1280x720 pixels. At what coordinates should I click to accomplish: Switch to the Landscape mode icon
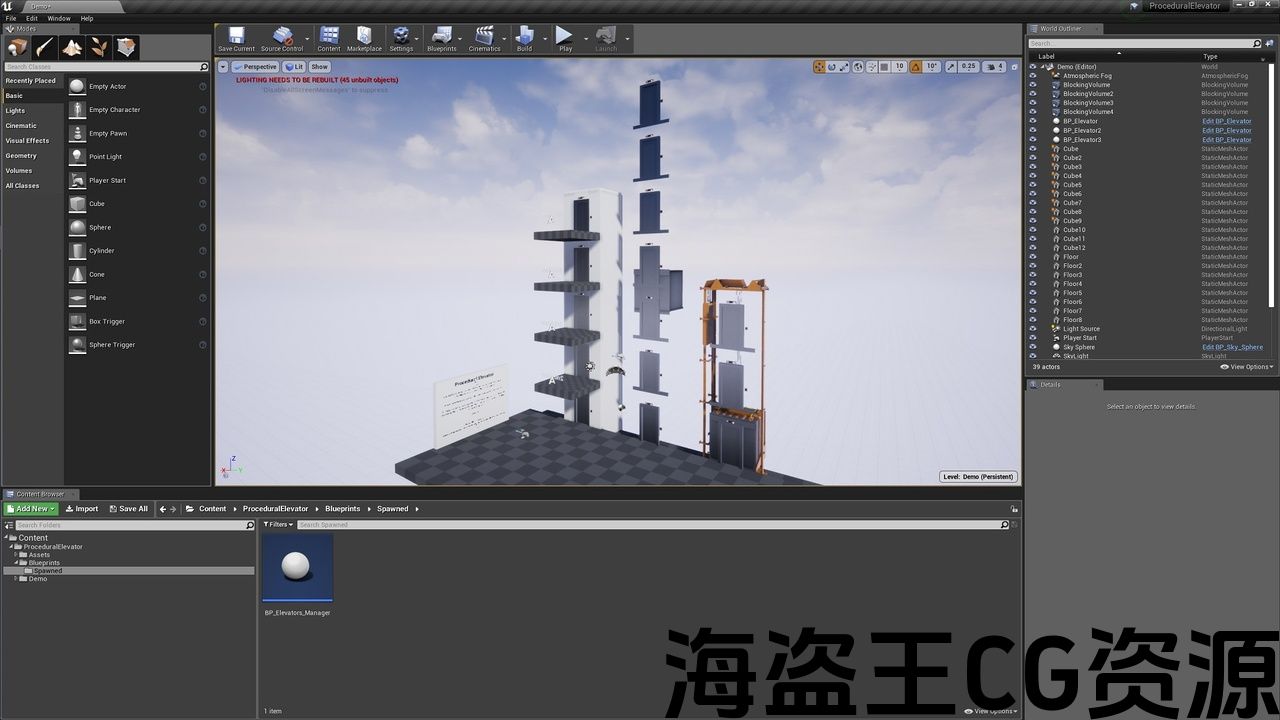pos(72,47)
